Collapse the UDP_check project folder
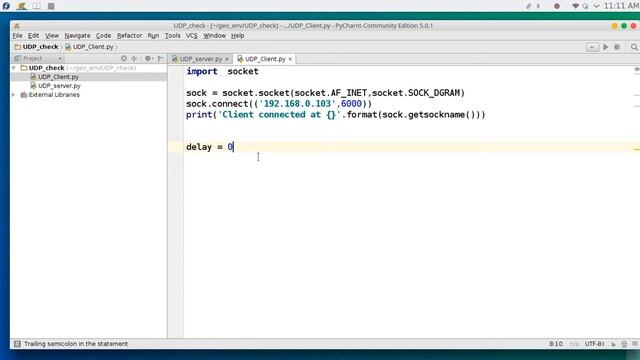 coord(14,68)
